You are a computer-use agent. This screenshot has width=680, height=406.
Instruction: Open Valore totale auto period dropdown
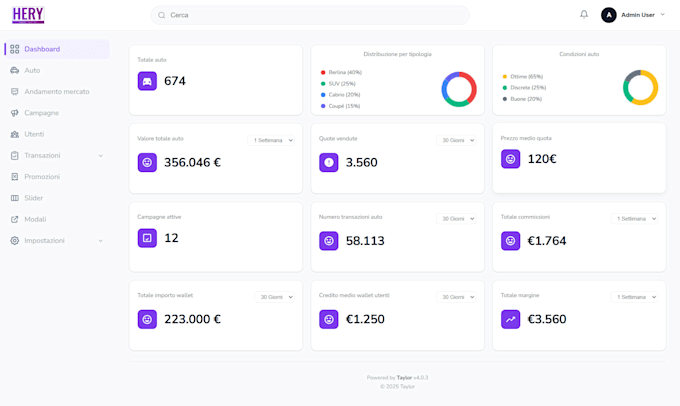point(271,140)
